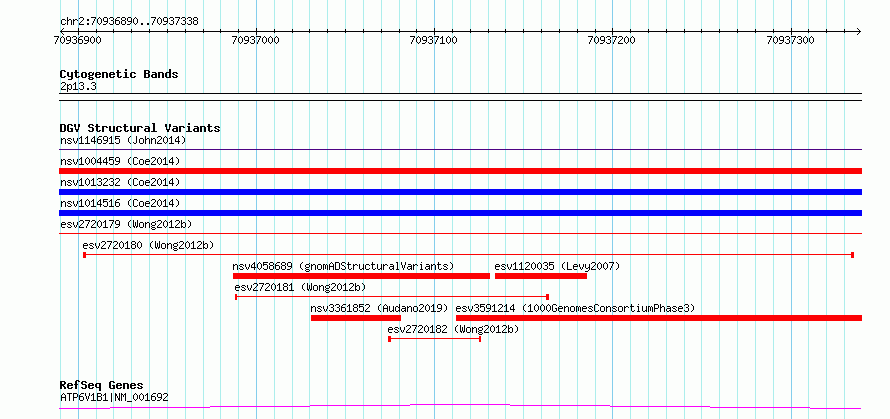The image size is (890, 419).
Task: Click ruler position 70937200
Action: [612, 40]
